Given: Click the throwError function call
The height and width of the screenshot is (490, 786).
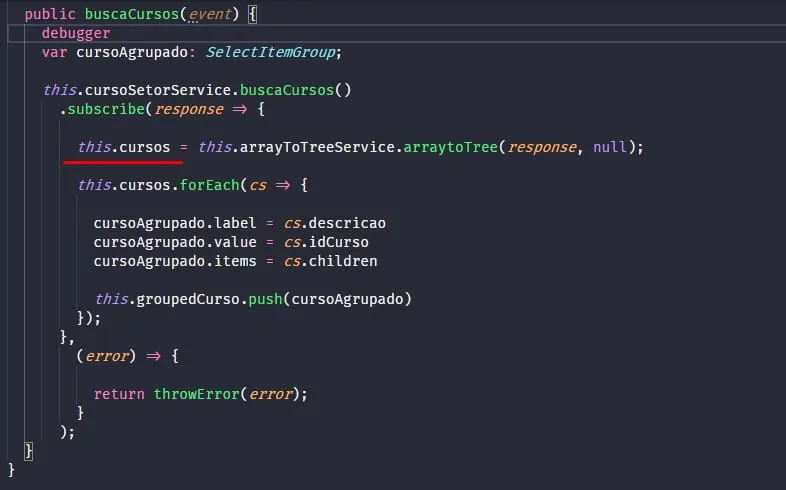Looking at the screenshot, I should coord(196,394).
